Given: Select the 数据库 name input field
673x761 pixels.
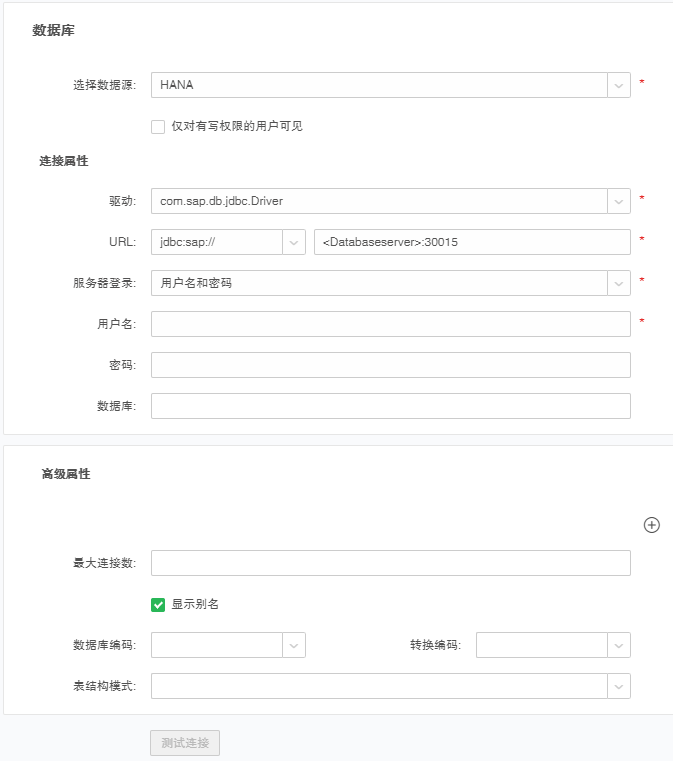Looking at the screenshot, I should (390, 405).
